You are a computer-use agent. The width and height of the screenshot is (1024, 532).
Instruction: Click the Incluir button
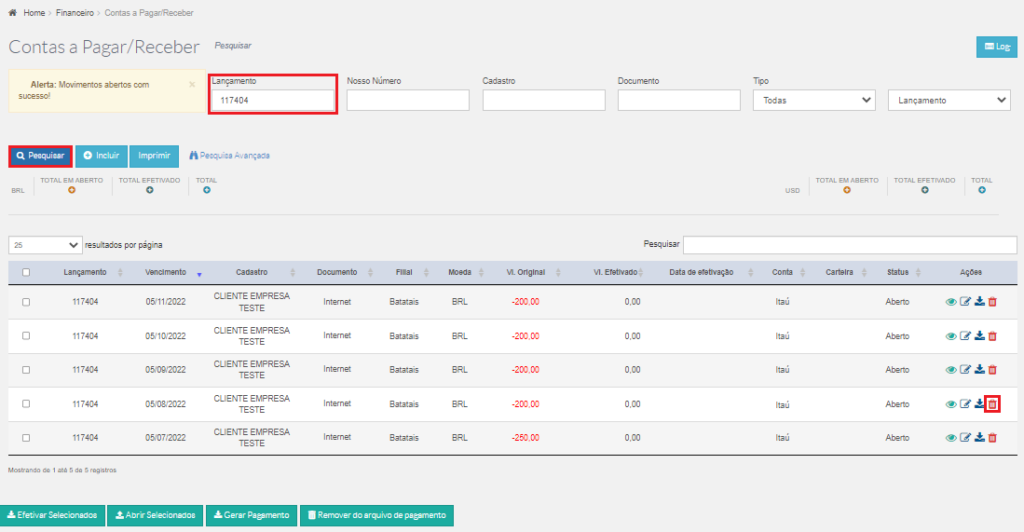101,156
